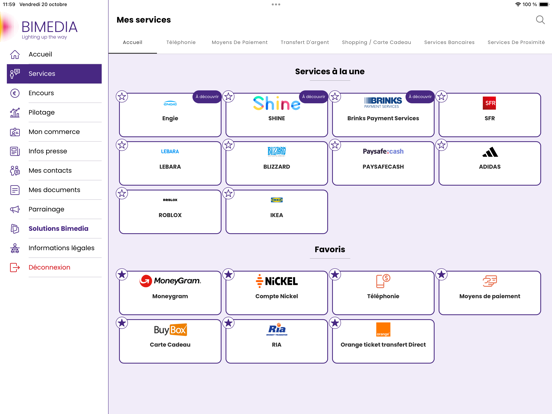
Task: Open Encours in the sidebar menu
Action: (54, 93)
